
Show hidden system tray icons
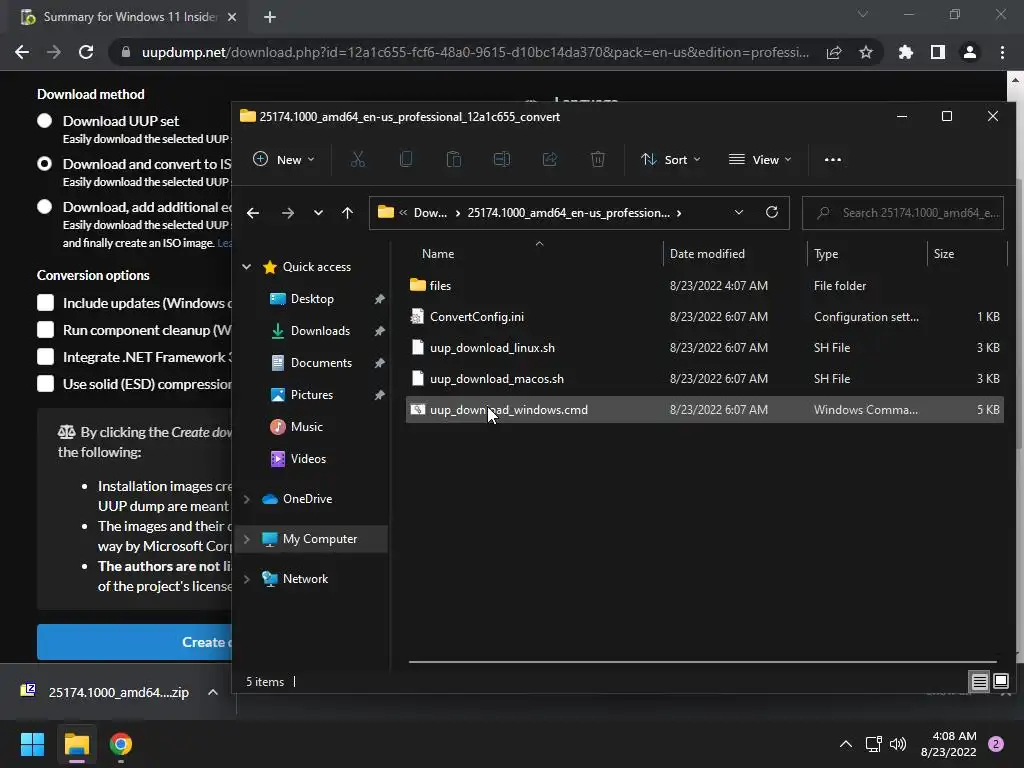[846, 744]
